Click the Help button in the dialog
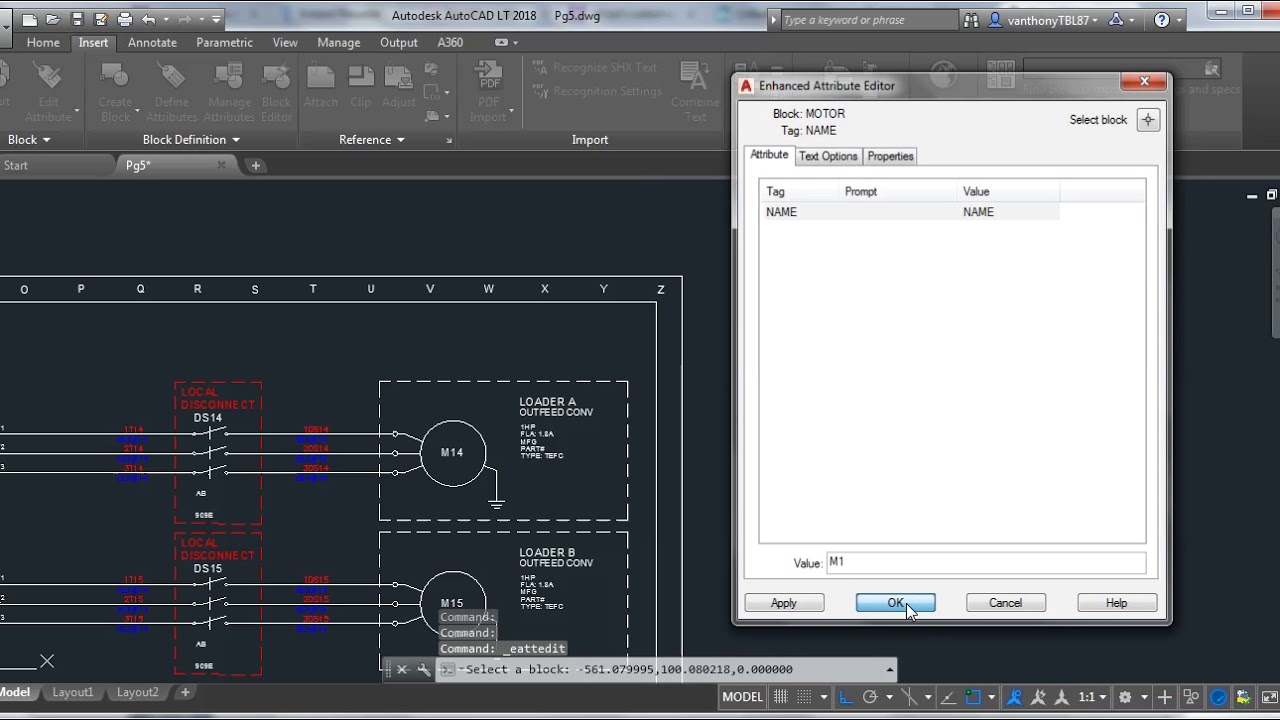The height and width of the screenshot is (720, 1280). (1117, 603)
